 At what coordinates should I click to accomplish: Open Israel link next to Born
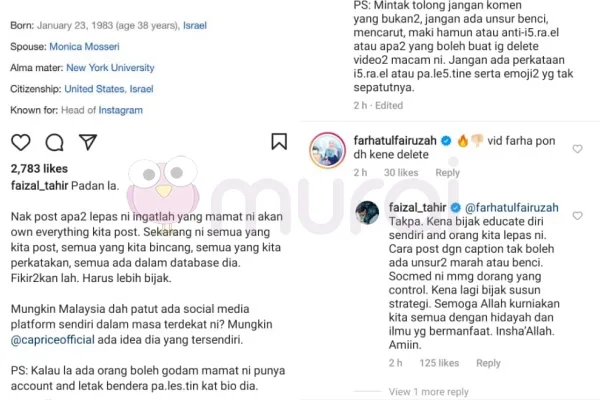[x=195, y=26]
